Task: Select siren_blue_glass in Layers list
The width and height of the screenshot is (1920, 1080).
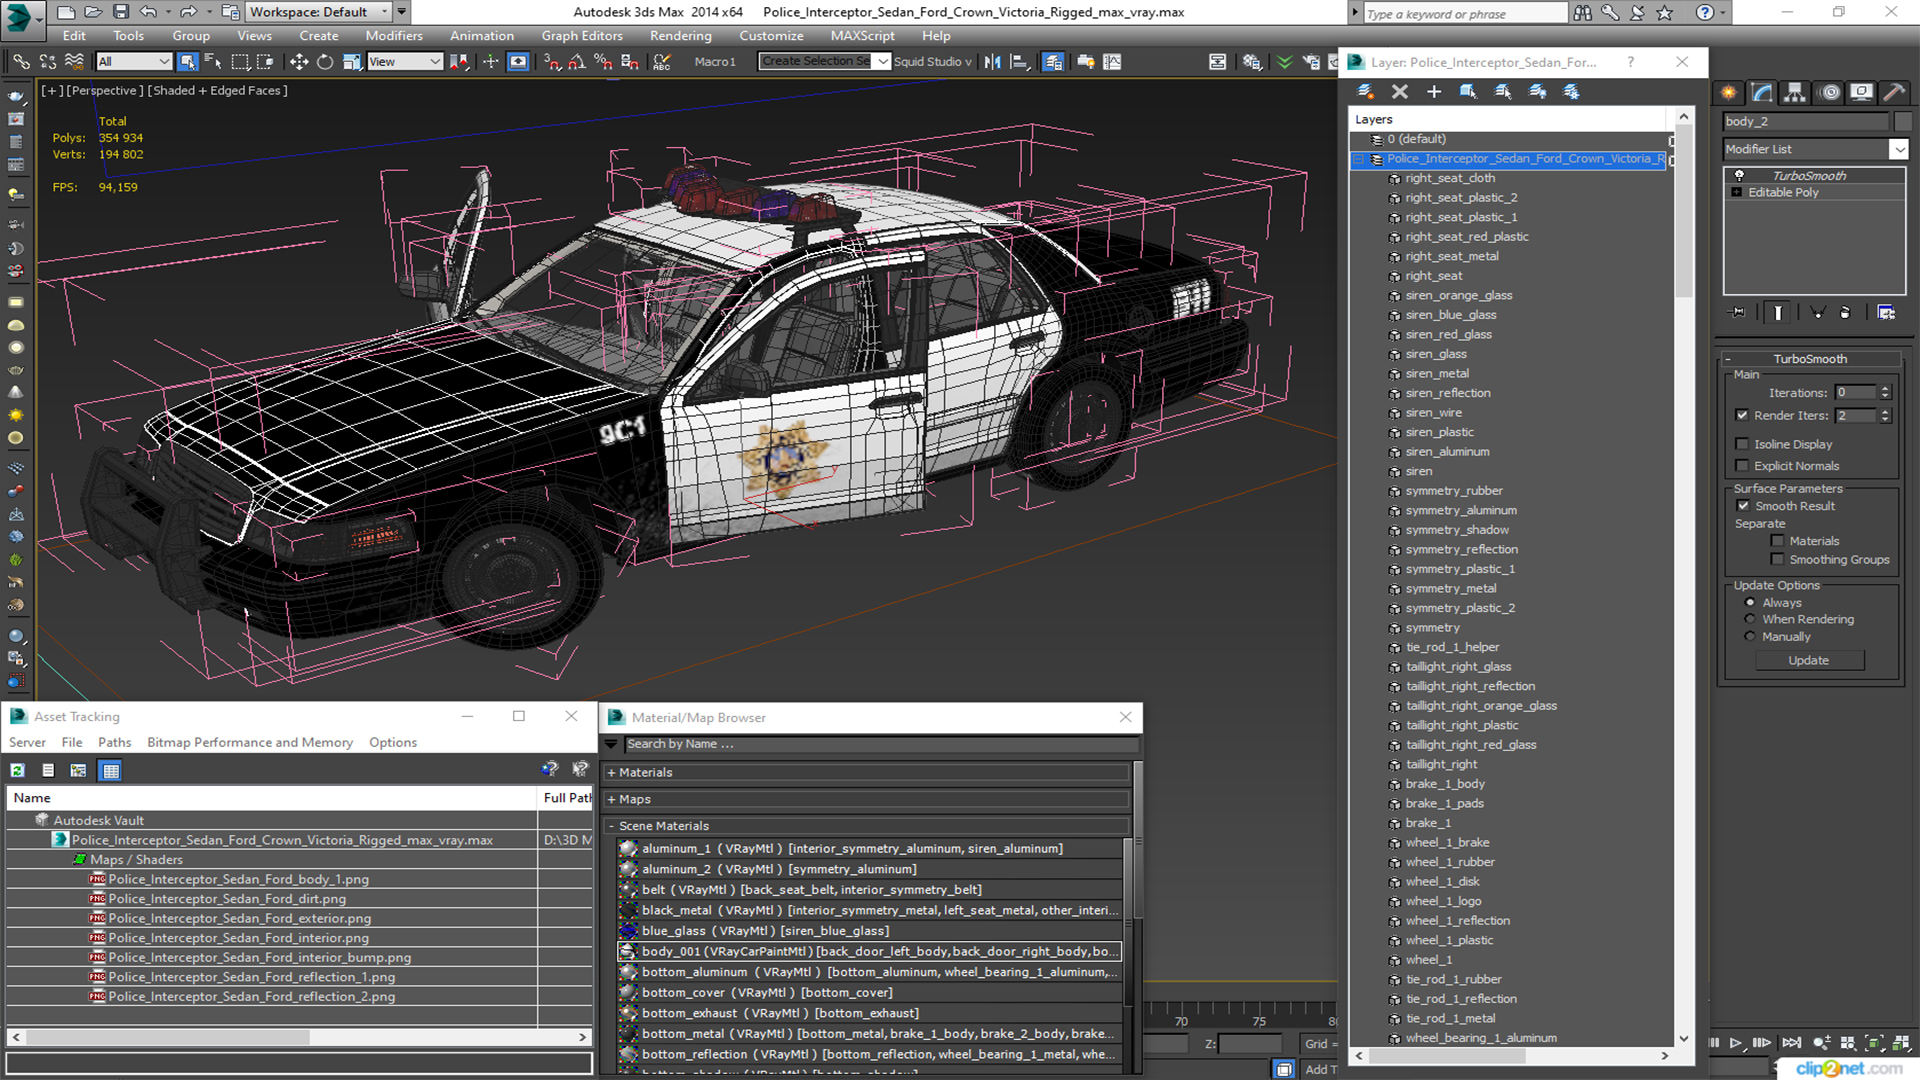Action: point(1450,315)
